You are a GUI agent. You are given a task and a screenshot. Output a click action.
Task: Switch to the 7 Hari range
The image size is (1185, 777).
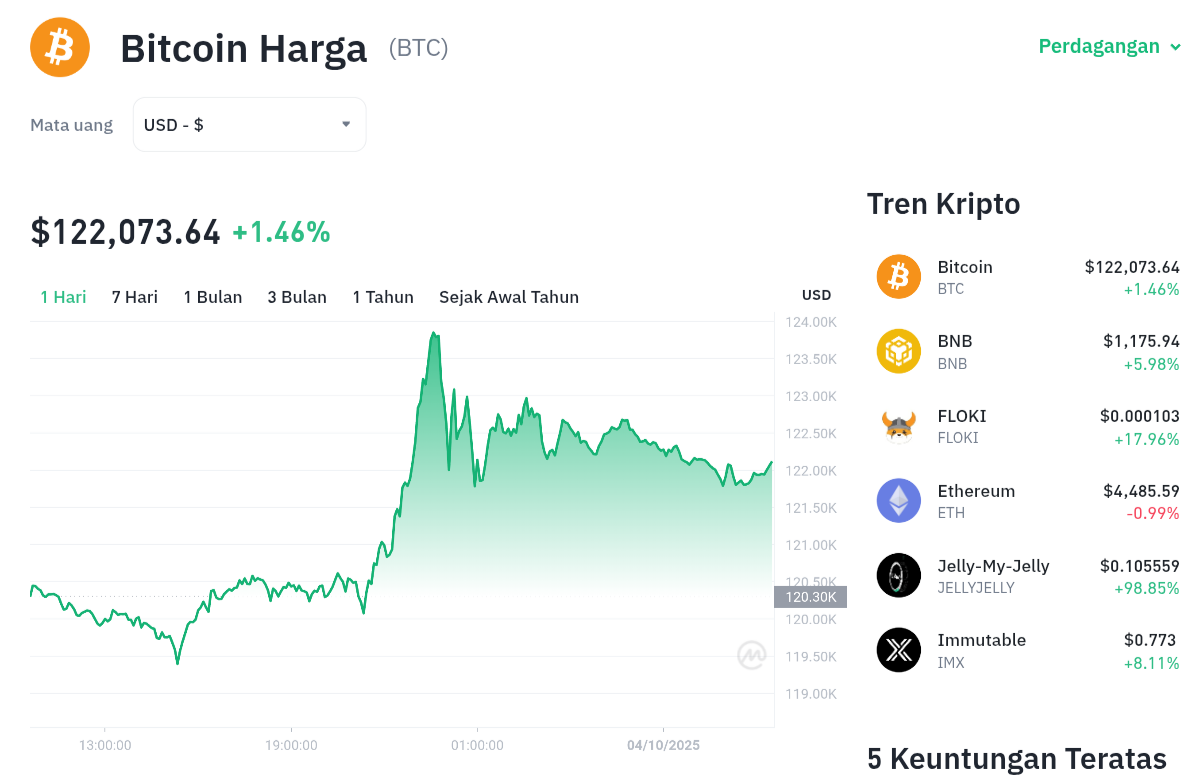pyautogui.click(x=135, y=297)
